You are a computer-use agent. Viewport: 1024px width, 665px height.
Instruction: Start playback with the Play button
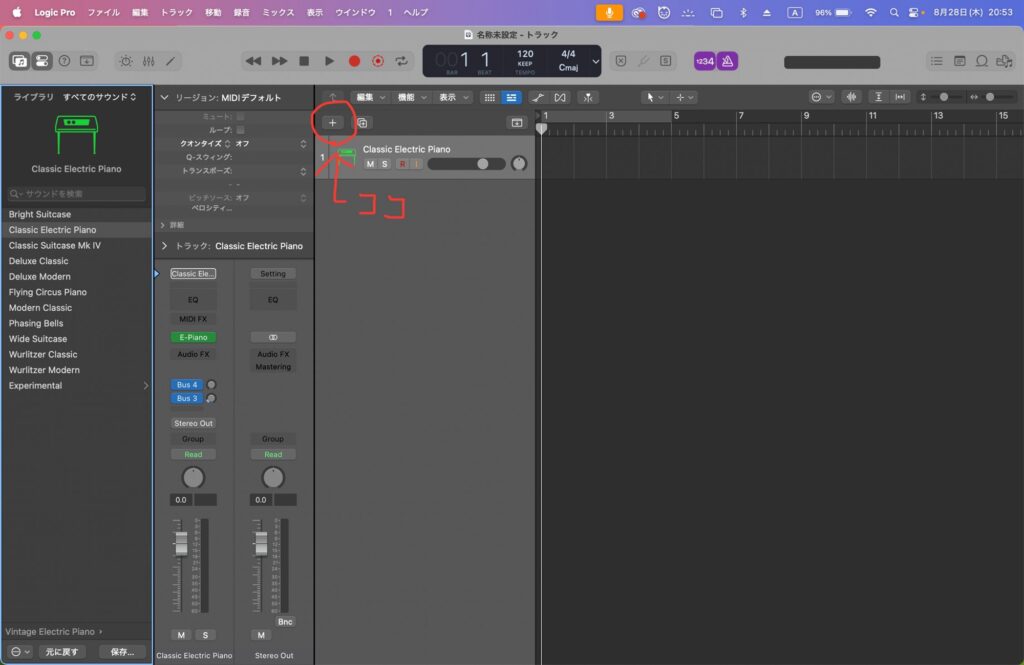coord(329,61)
